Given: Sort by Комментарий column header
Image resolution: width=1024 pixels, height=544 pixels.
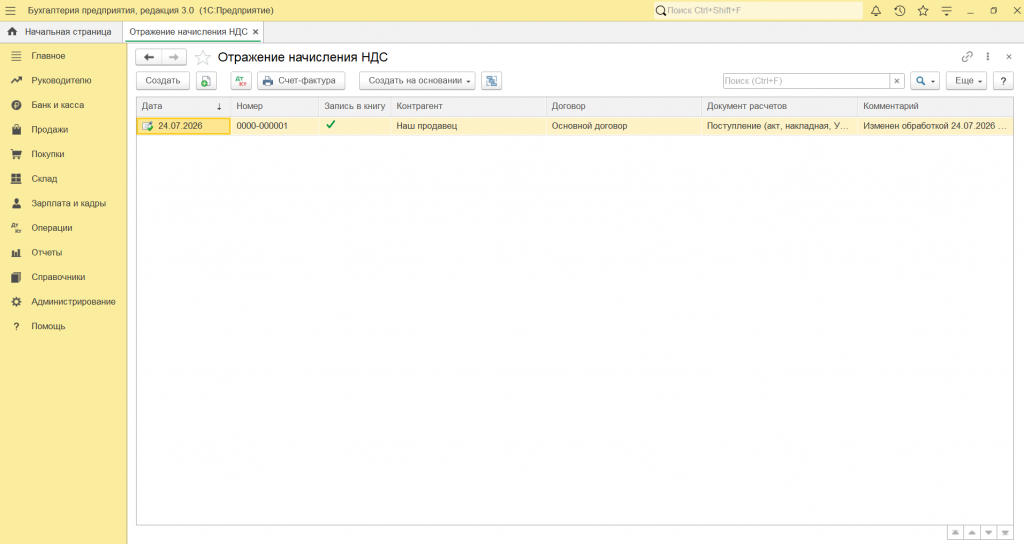Looking at the screenshot, I should 935,106.
